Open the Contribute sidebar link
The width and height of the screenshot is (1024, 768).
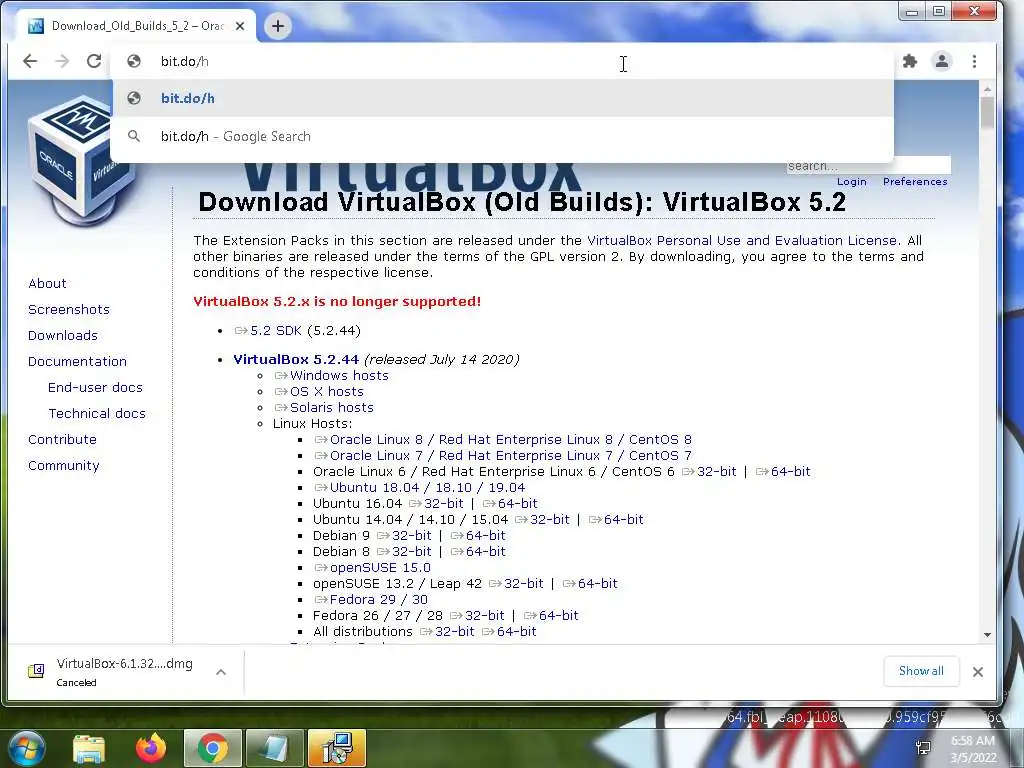pyautogui.click(x=62, y=440)
